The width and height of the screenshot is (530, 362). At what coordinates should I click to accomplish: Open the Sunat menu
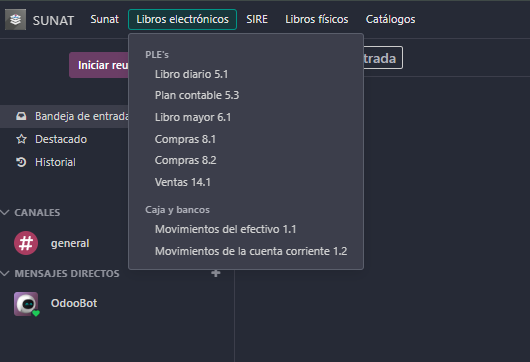click(104, 20)
